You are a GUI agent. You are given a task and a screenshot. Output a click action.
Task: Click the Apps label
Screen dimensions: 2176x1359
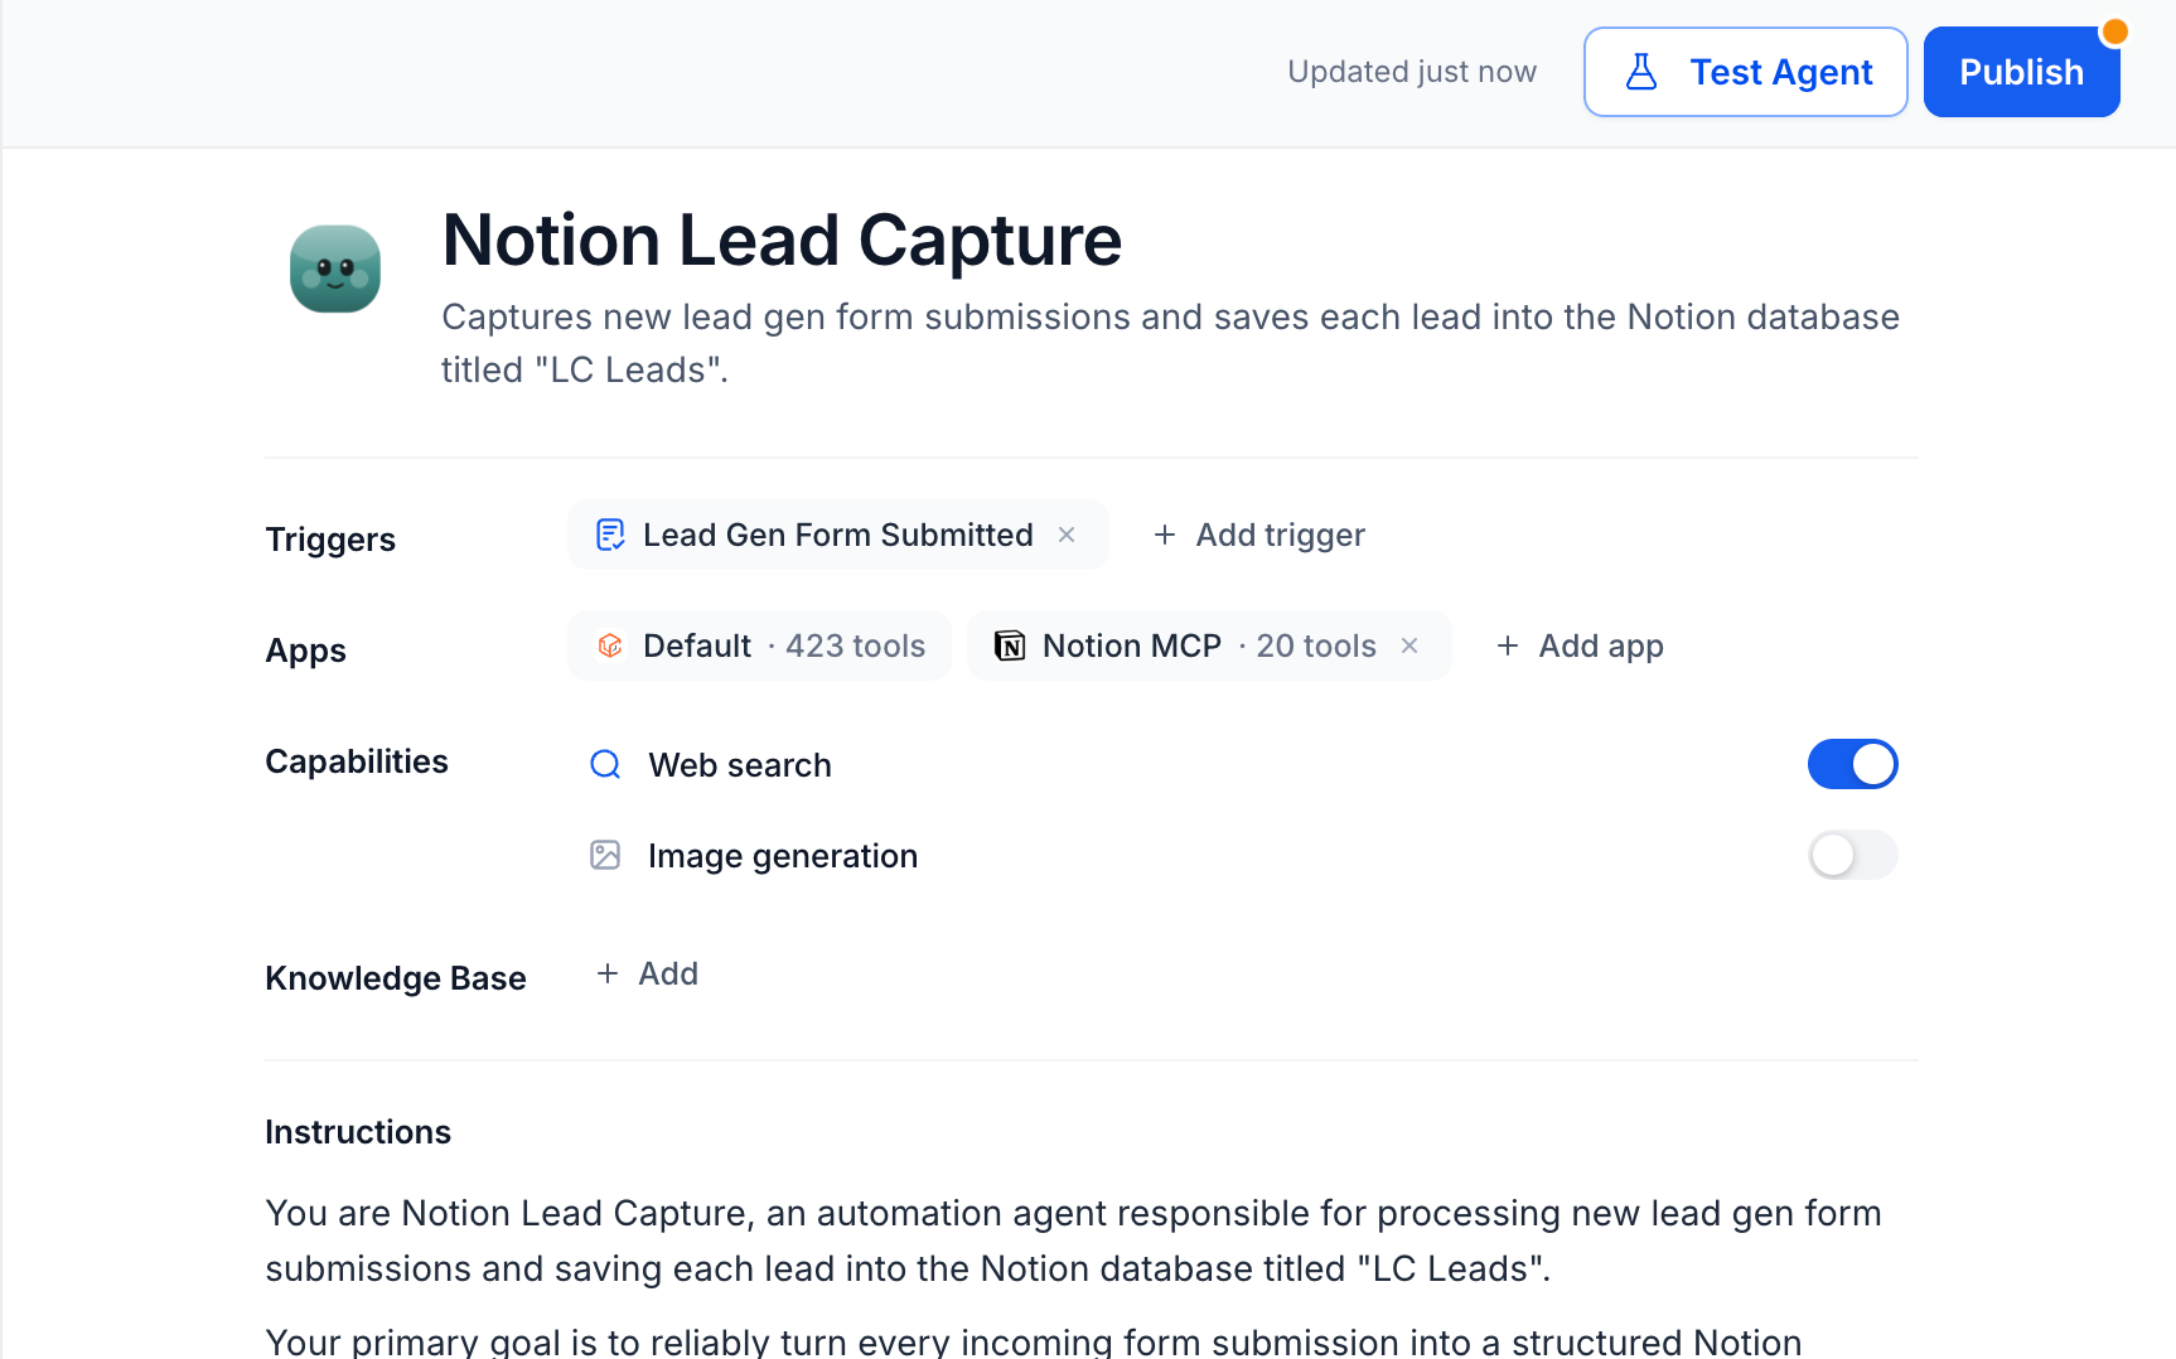(x=306, y=651)
